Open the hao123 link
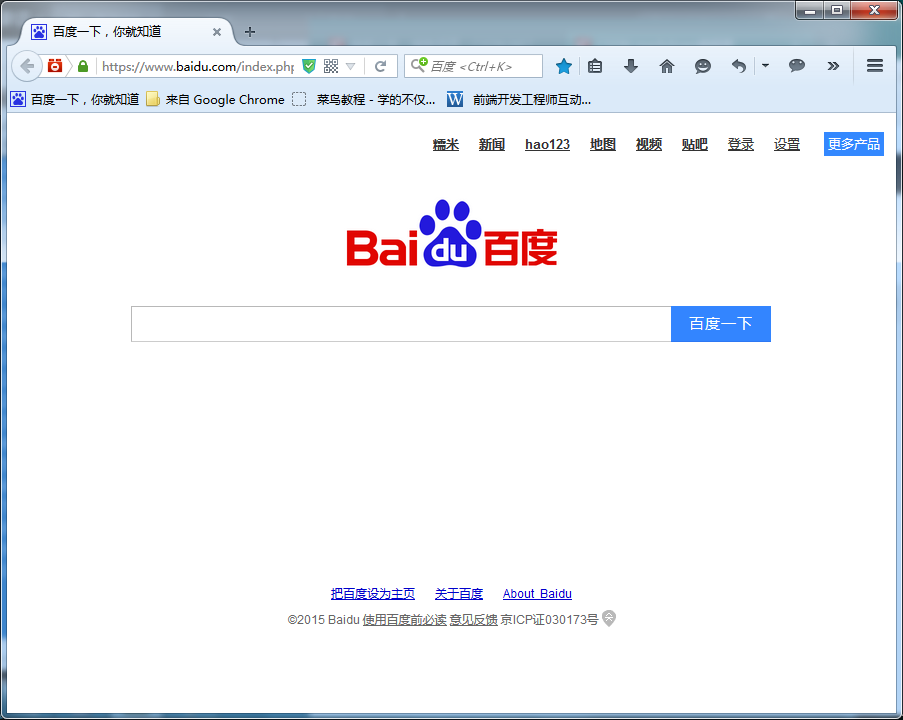The image size is (903, 720). pyautogui.click(x=548, y=145)
